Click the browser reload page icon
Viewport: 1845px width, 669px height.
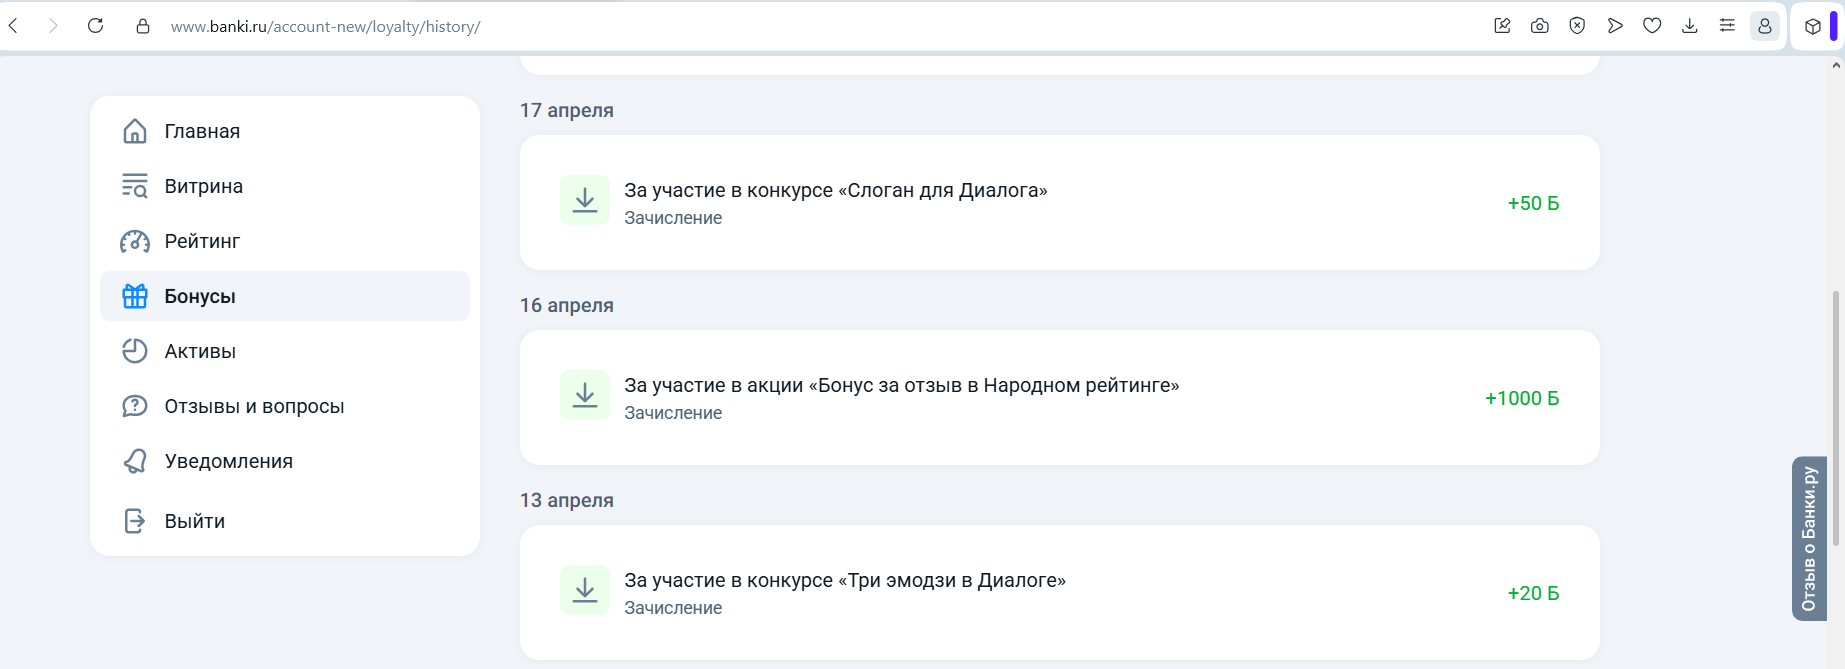96,26
